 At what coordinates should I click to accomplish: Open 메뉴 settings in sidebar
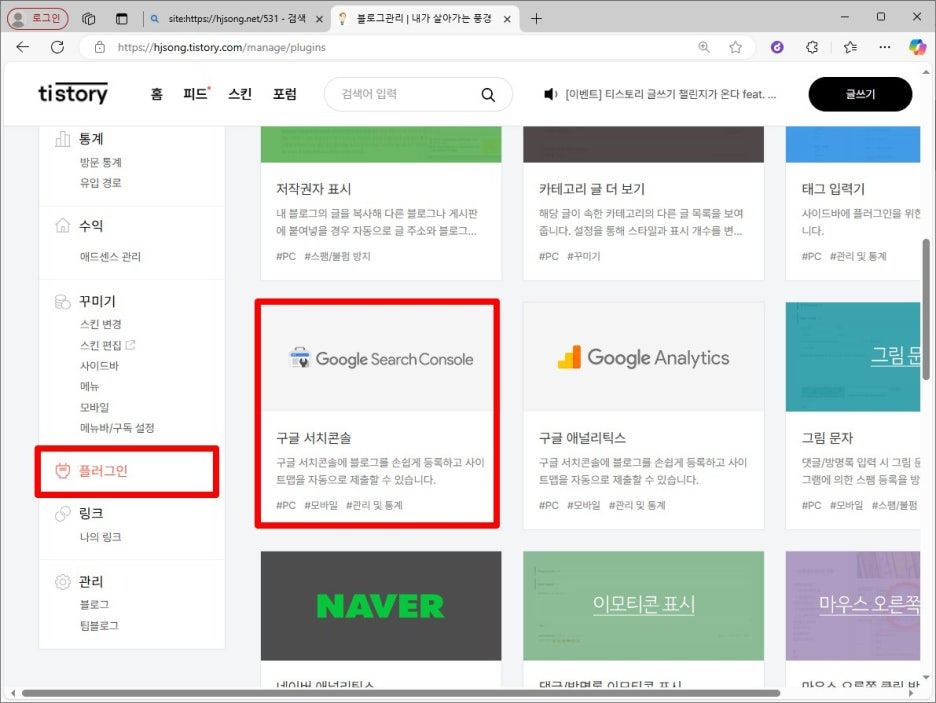pos(90,386)
